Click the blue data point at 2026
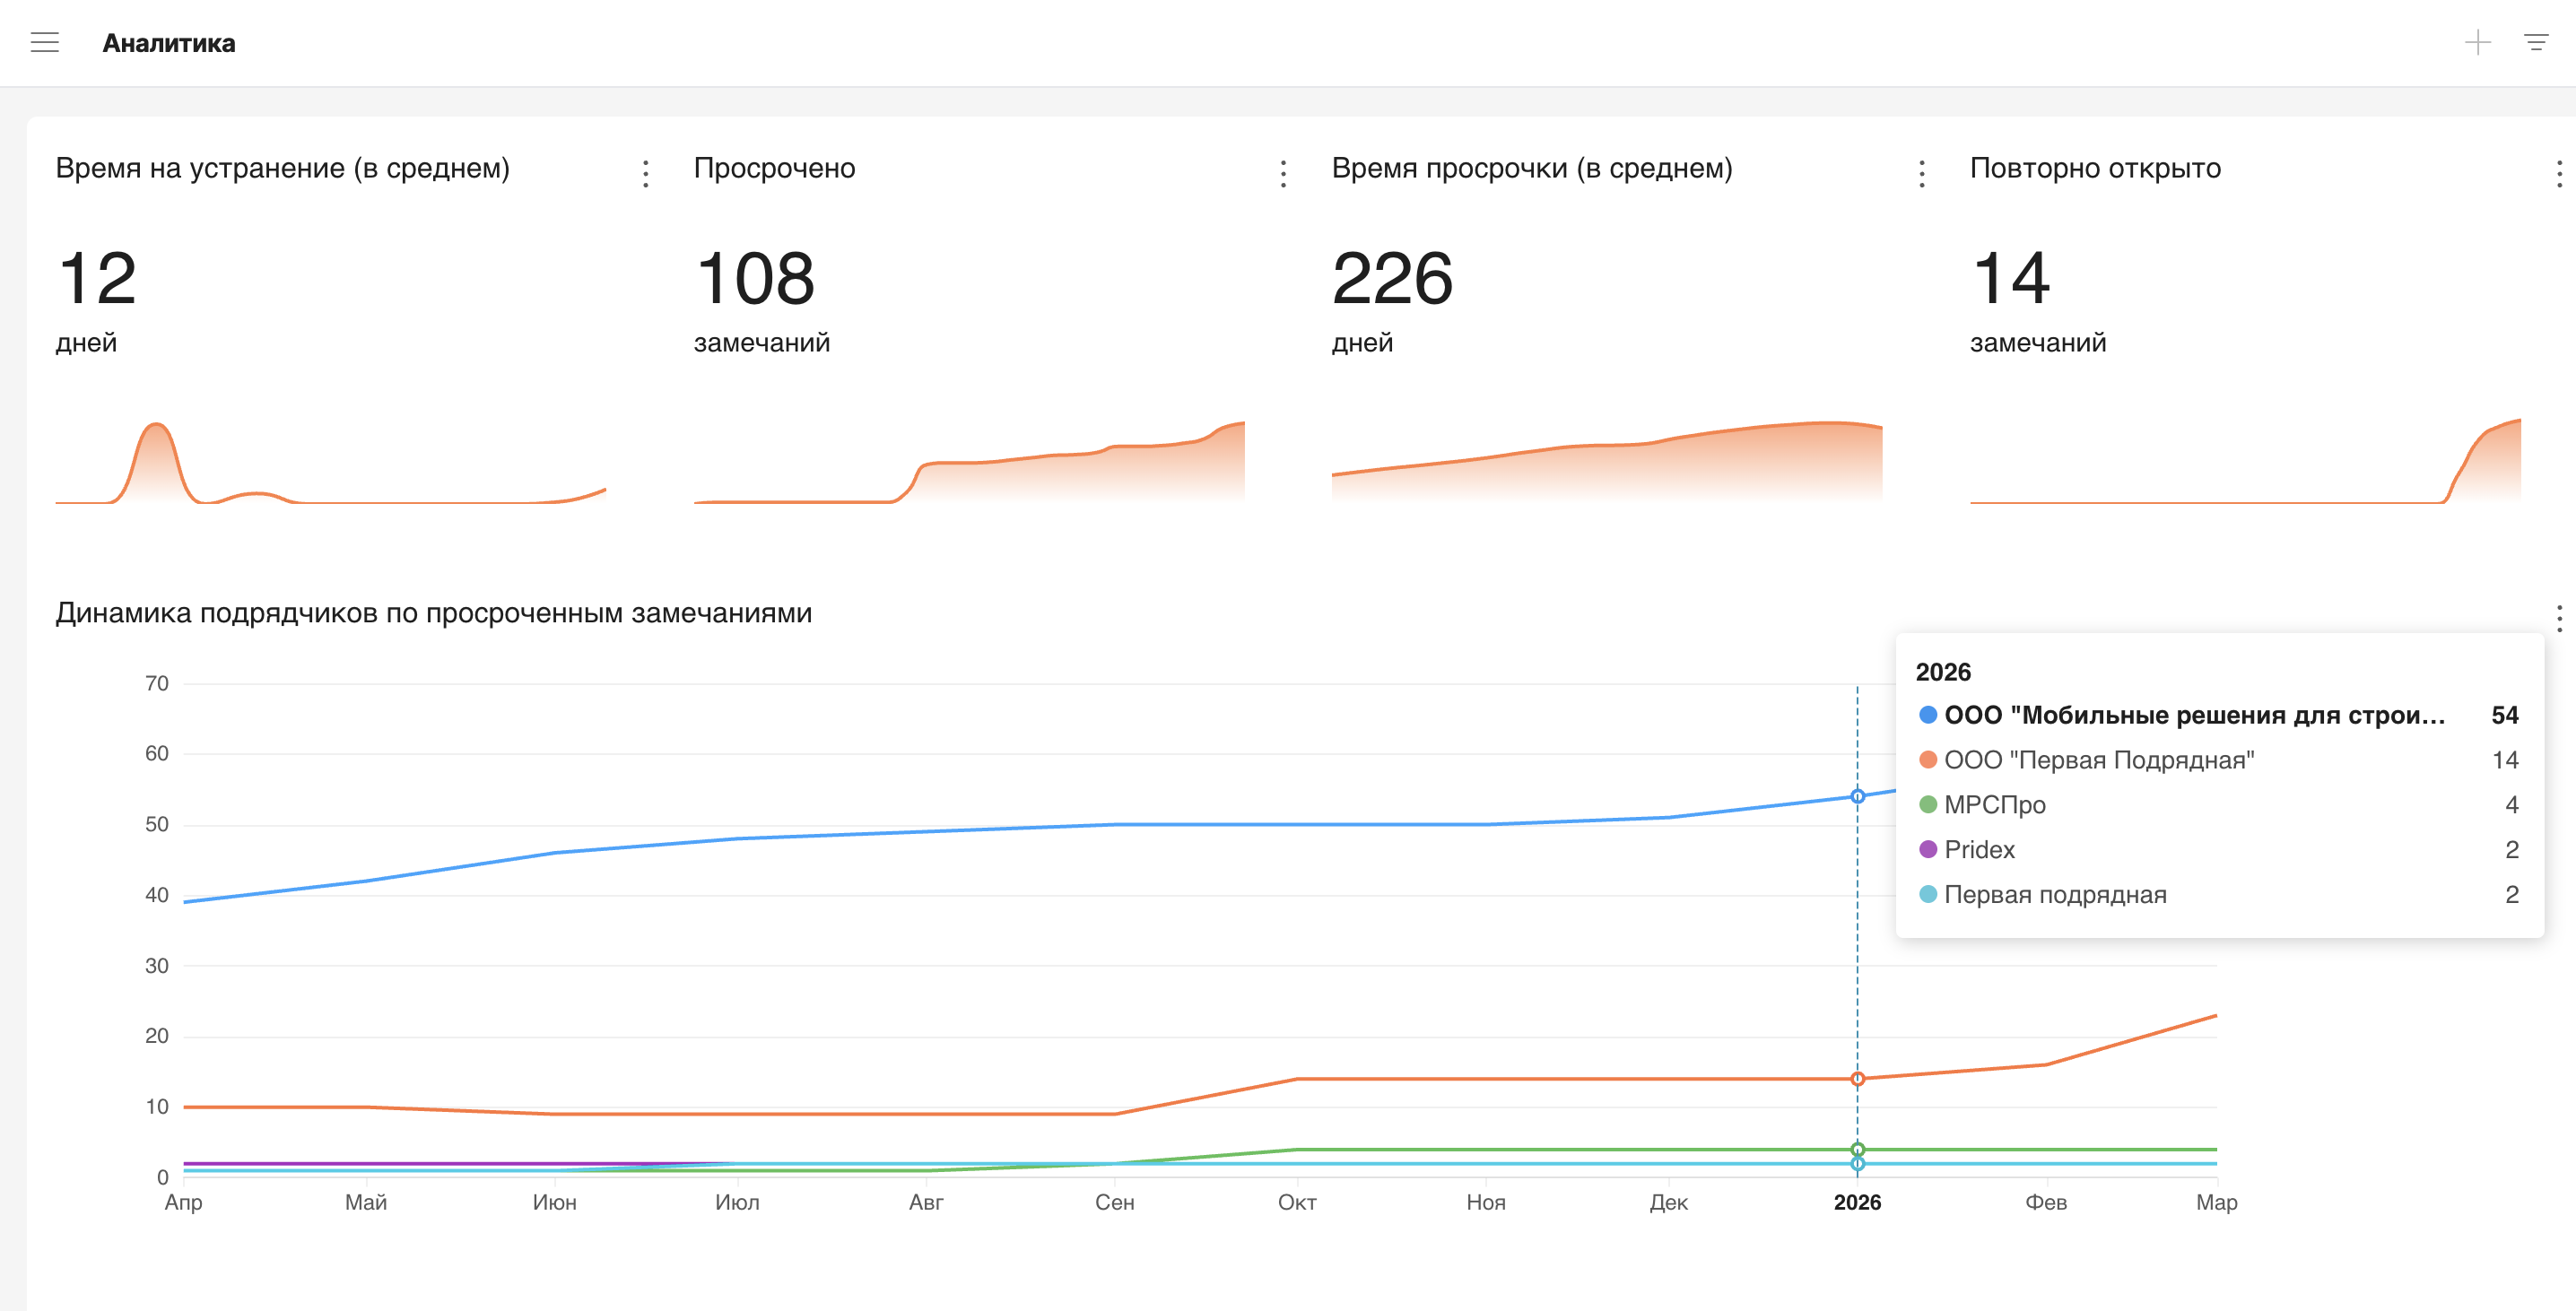 pos(1857,796)
